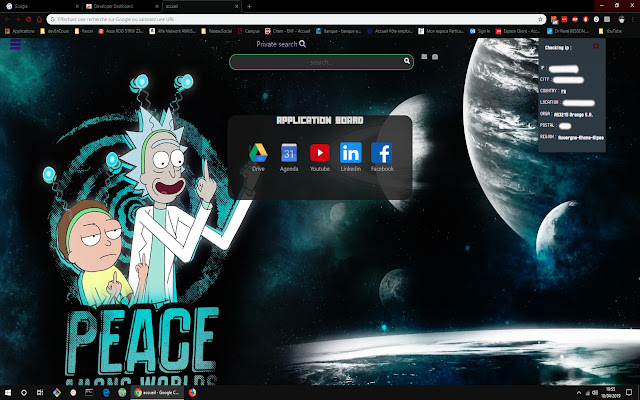Open the command prompt taskbar icon

89,393
